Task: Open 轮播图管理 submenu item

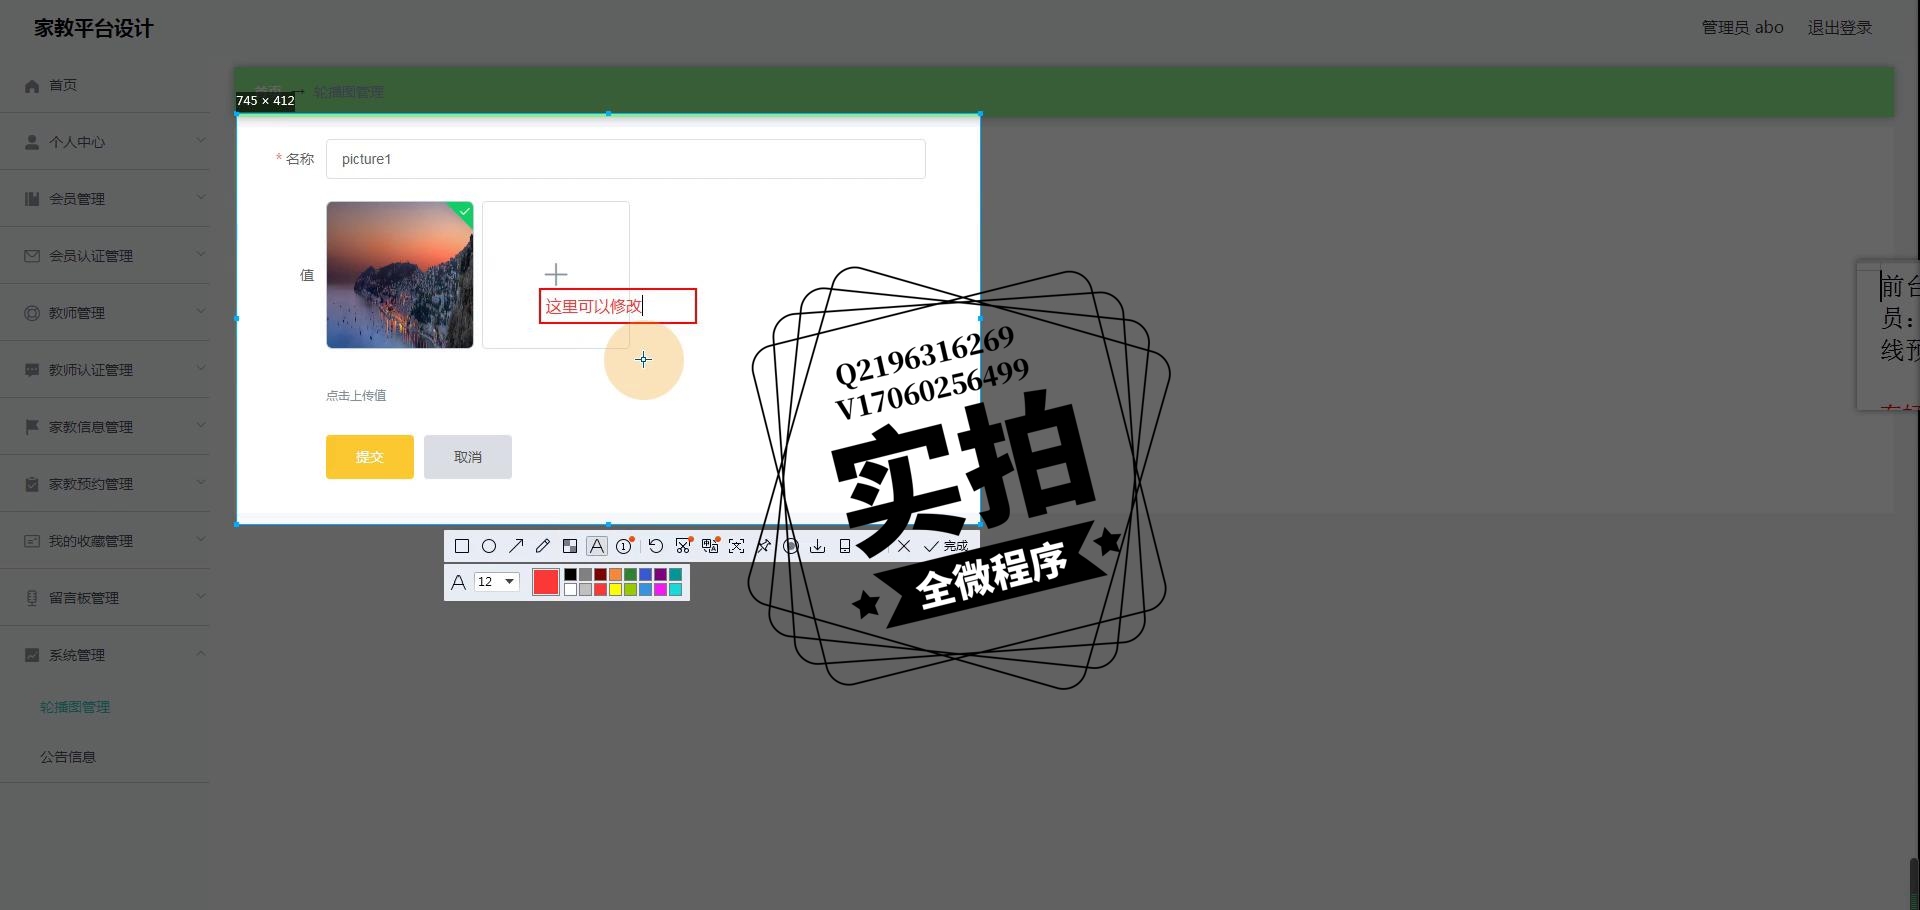Action: 75,707
